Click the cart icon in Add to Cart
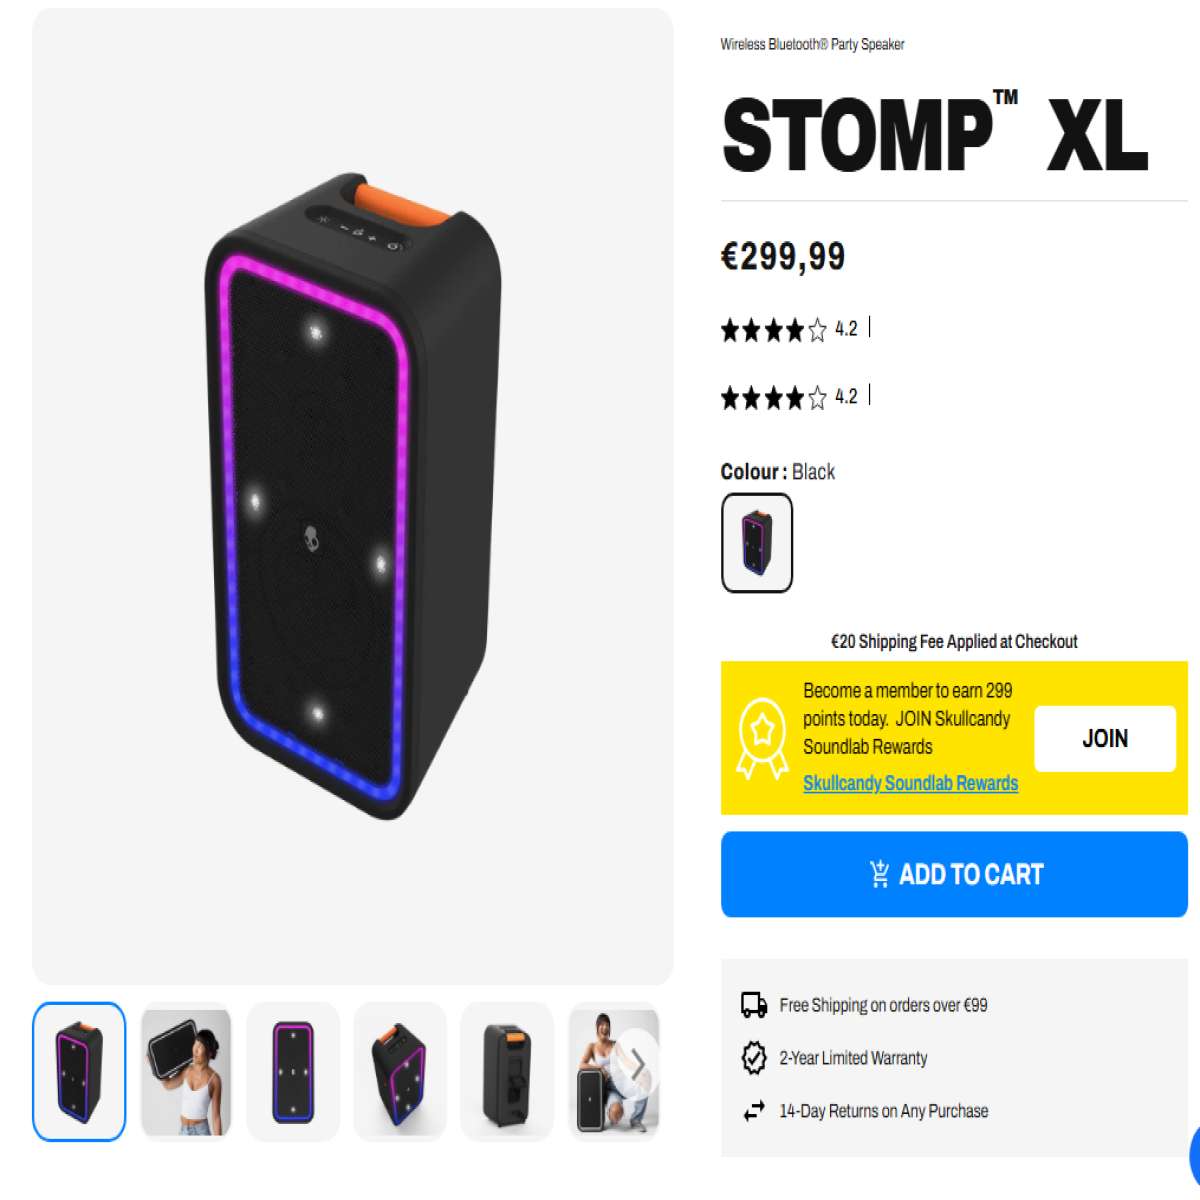 879,874
